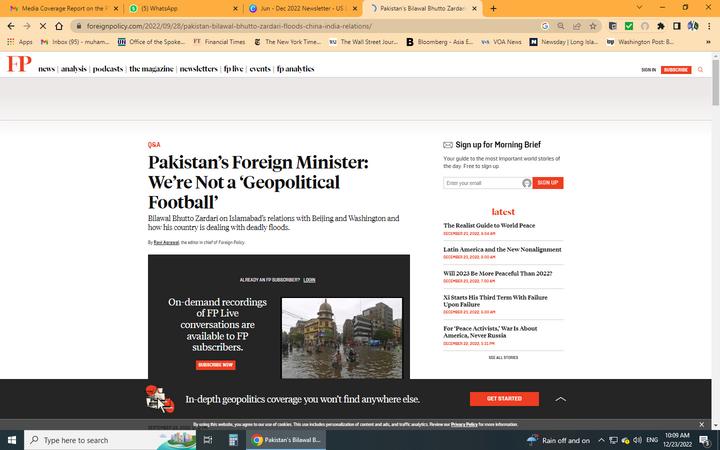Click the red SUBSCRIBE button in header
720x450 pixels.
click(676, 70)
